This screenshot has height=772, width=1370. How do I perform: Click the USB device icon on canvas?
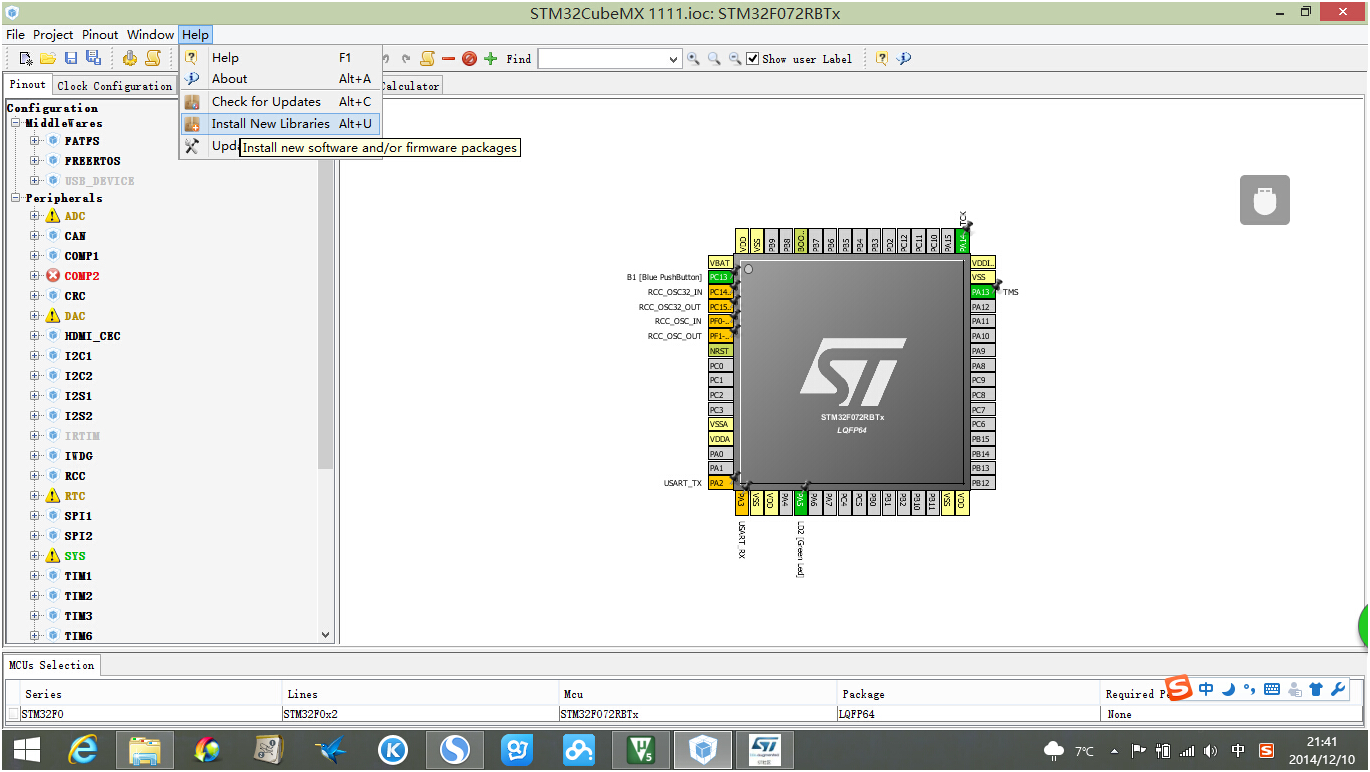pos(1265,200)
